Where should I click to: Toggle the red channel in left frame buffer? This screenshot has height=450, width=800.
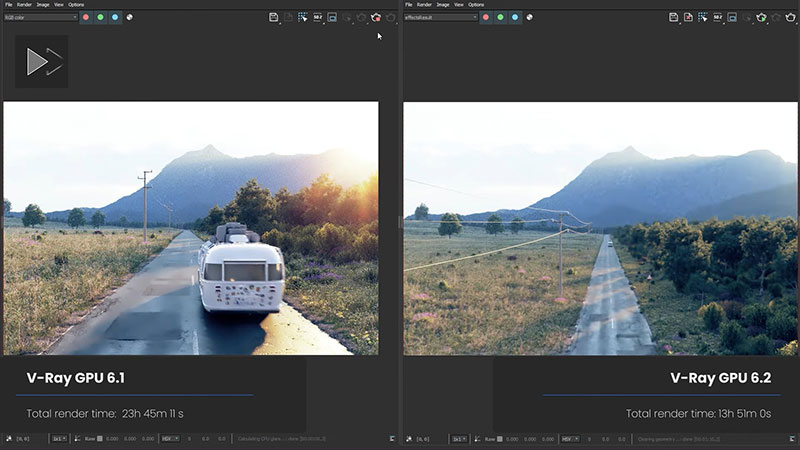[86, 17]
